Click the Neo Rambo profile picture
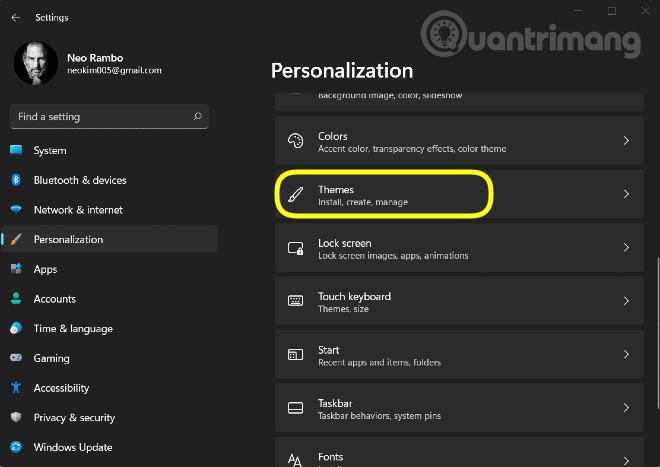 [x=35, y=63]
